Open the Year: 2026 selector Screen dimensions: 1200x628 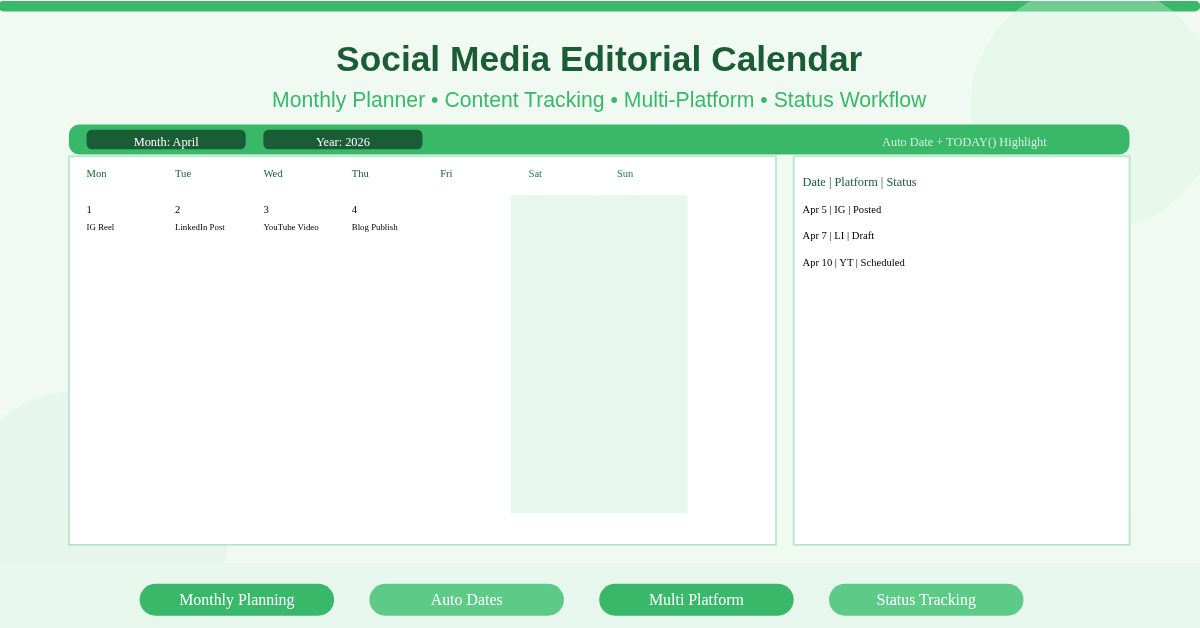[x=343, y=139]
